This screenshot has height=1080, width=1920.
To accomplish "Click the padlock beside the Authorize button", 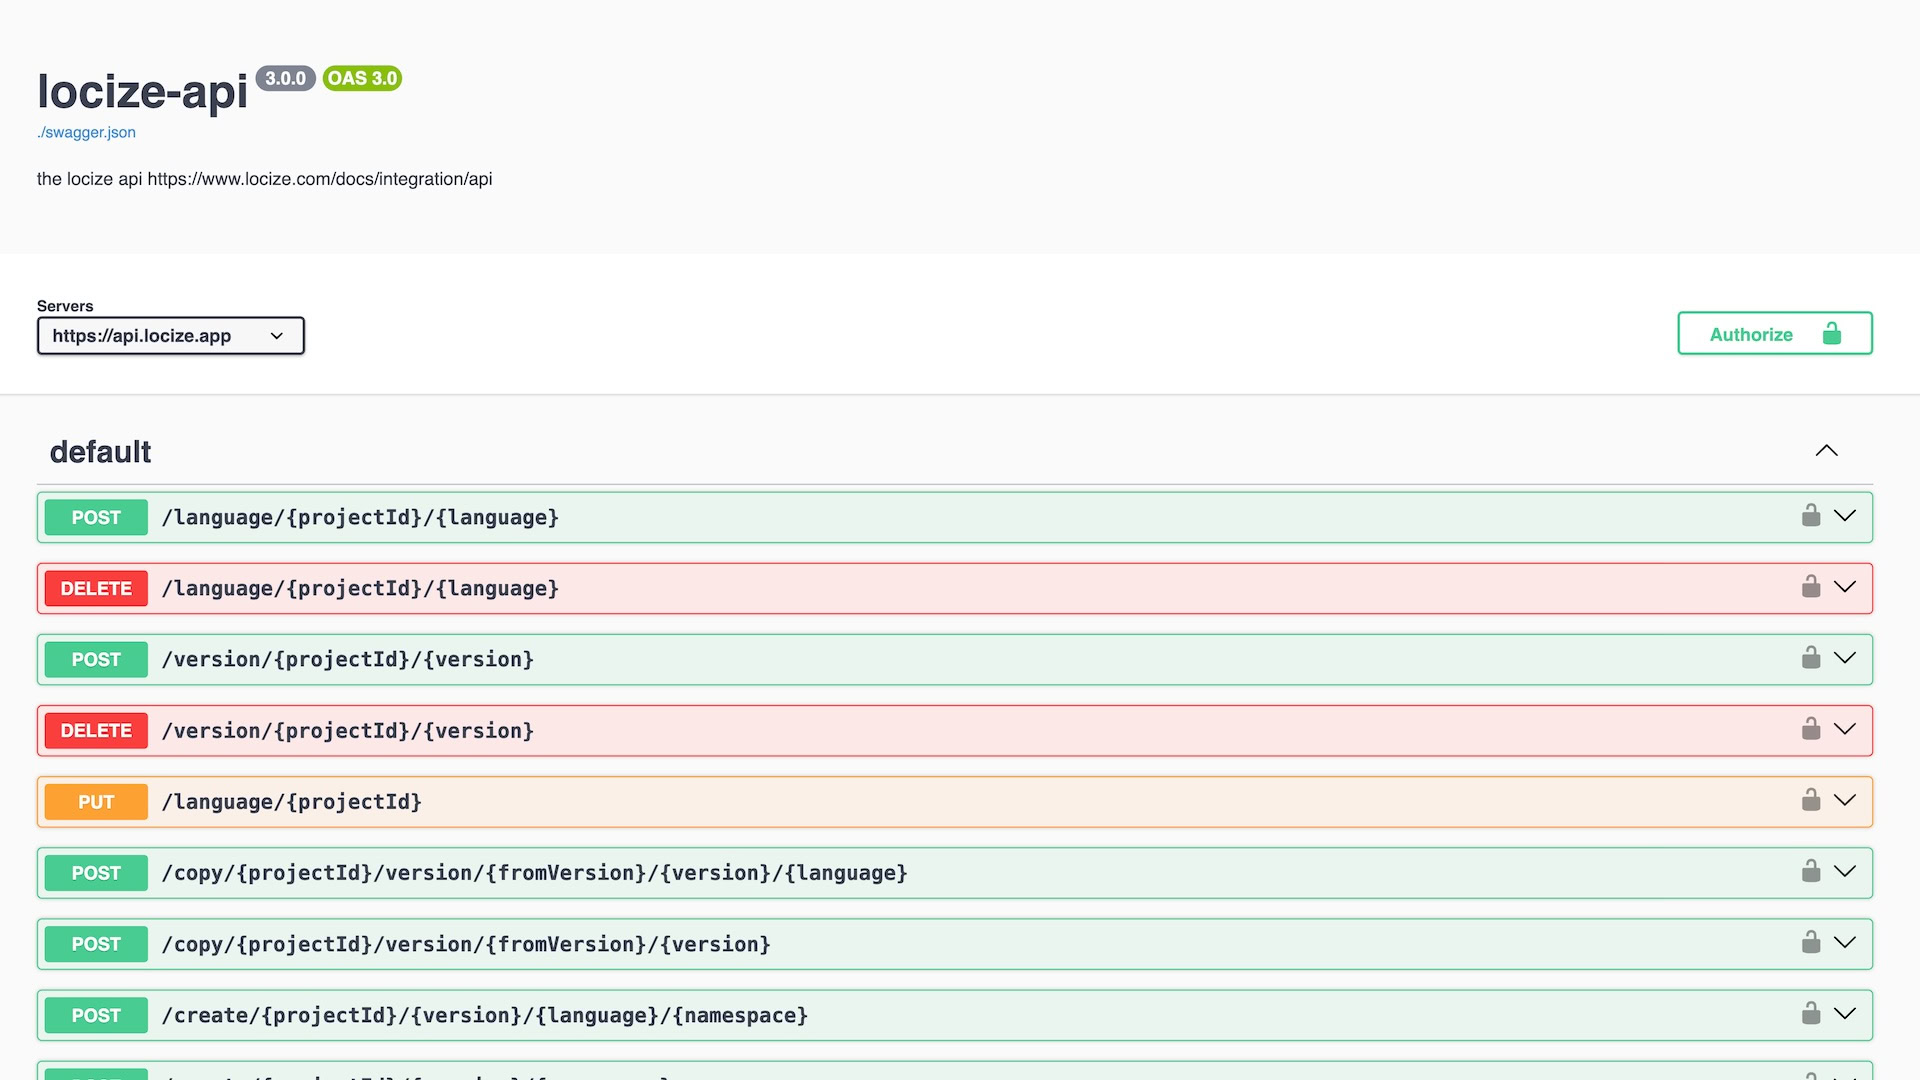I will pos(1832,334).
